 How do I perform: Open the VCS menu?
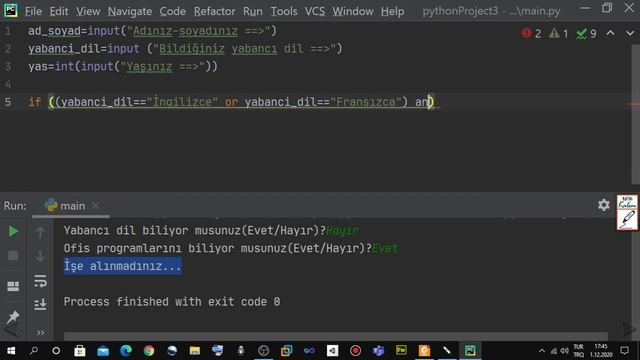click(x=315, y=11)
